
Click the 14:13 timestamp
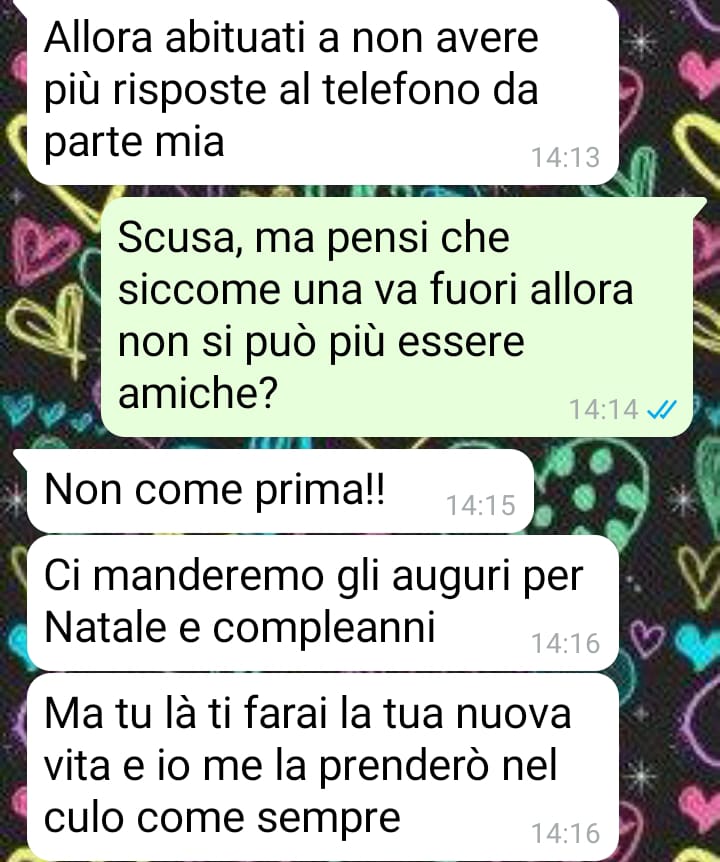565,157
